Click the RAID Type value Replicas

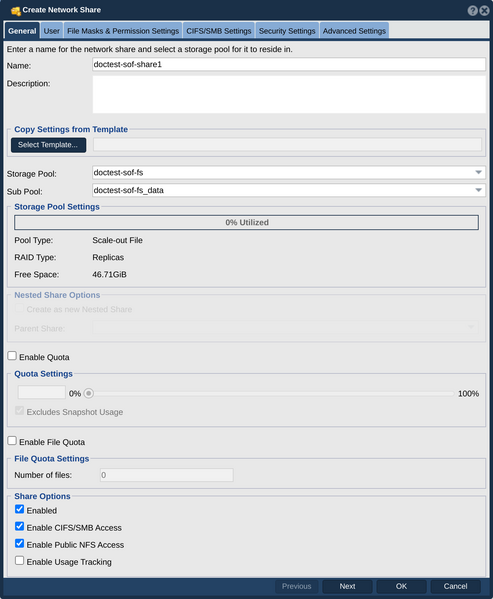pos(108,257)
